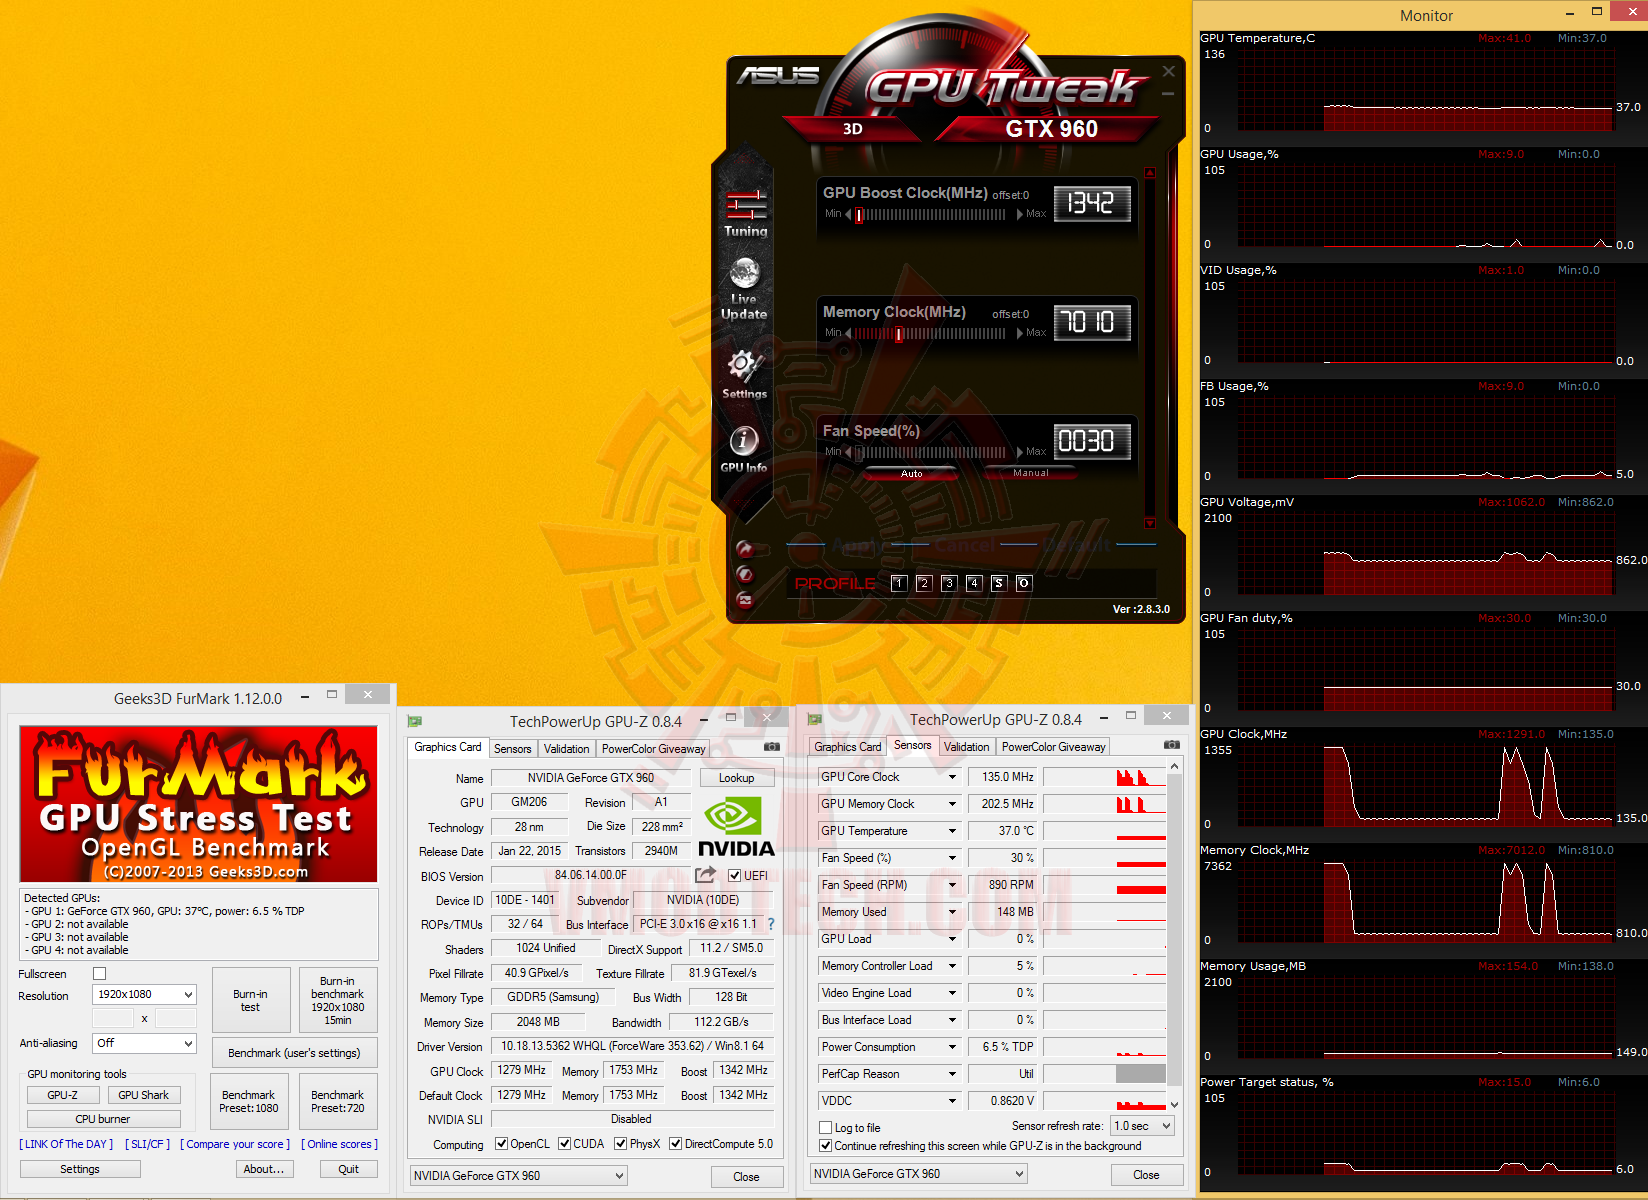Toggle the DirectCompute 5.0 checkbox
The height and width of the screenshot is (1200, 1648).
[676, 1144]
